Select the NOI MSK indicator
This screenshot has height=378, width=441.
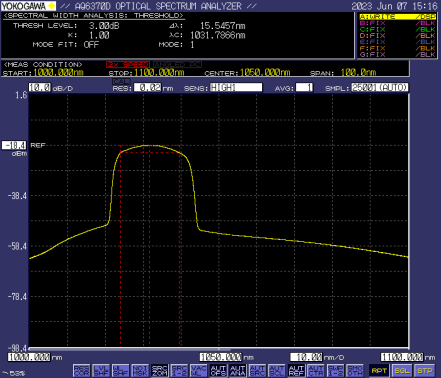(x=140, y=370)
